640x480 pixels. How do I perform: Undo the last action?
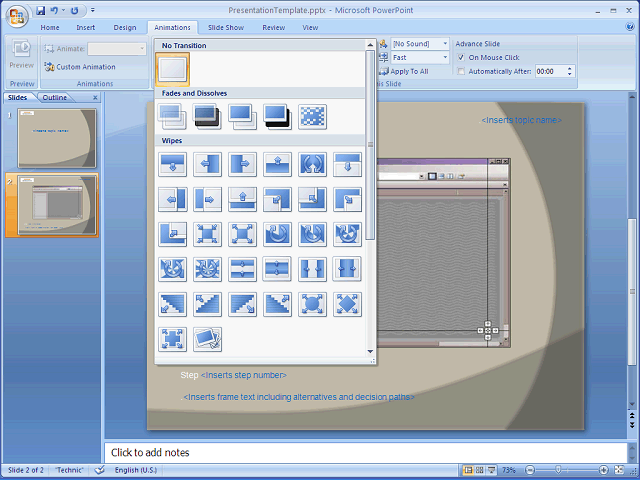54,10
